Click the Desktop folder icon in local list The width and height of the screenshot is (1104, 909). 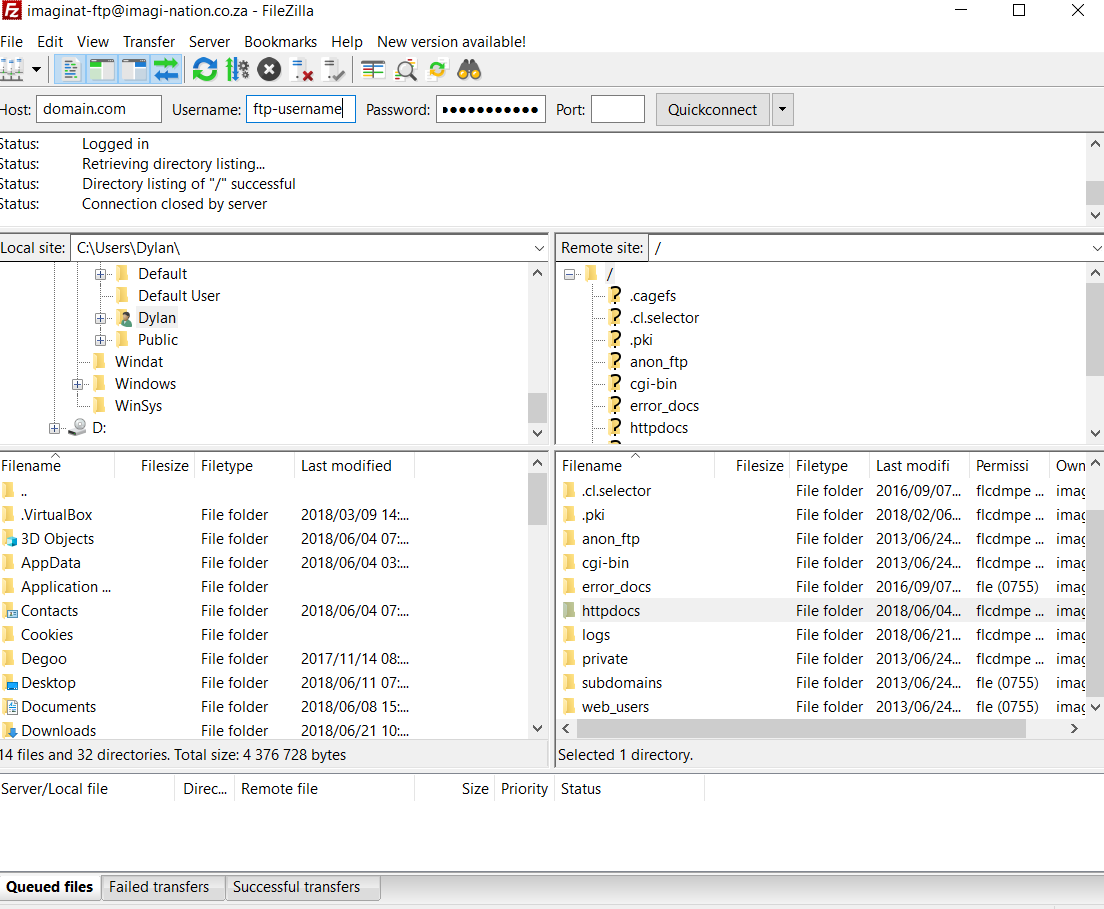click(x=10, y=683)
